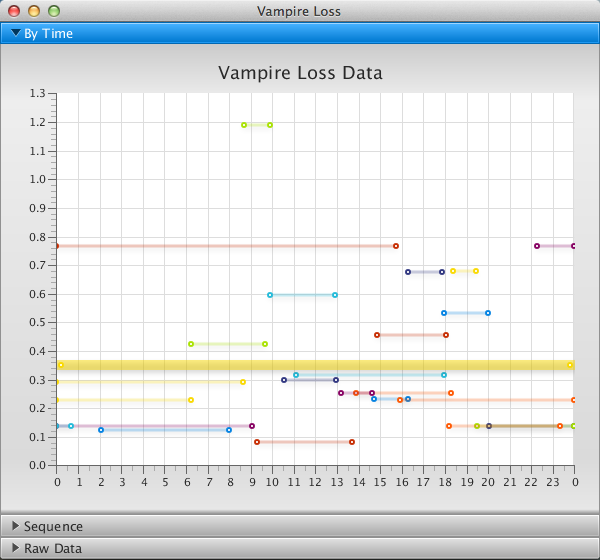The image size is (600, 560).
Task: Select the blue point at 0.23 near hour 14.7
Action: (374, 399)
